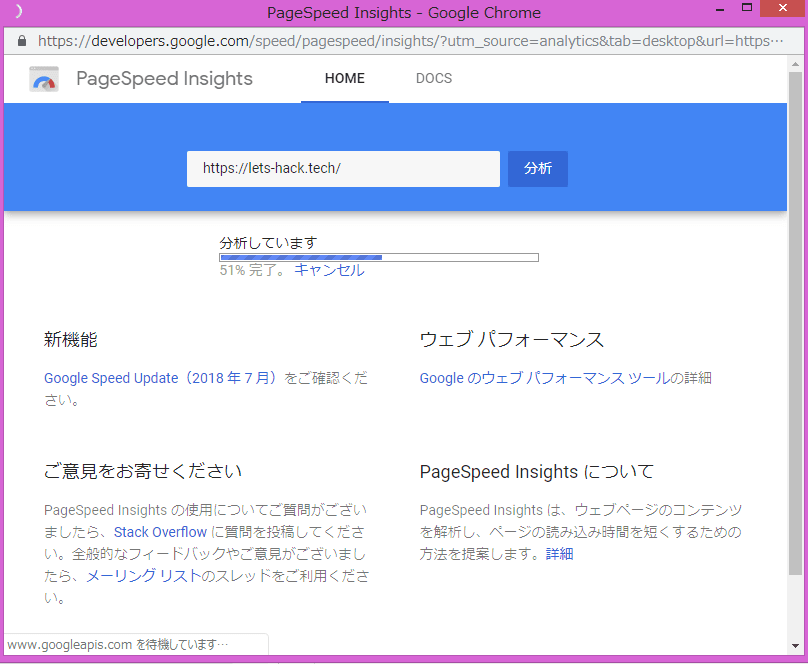808x664 pixels.
Task: Open the Stack Overflow link
Action: coord(160,532)
